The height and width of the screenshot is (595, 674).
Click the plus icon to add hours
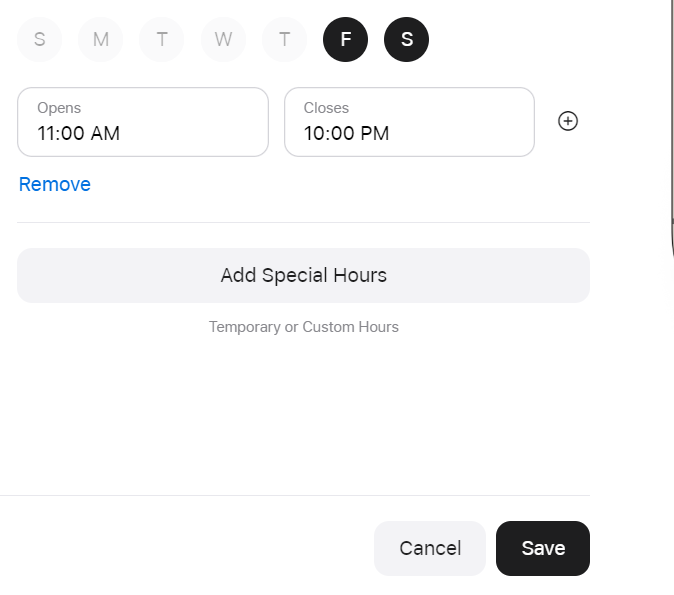568,121
